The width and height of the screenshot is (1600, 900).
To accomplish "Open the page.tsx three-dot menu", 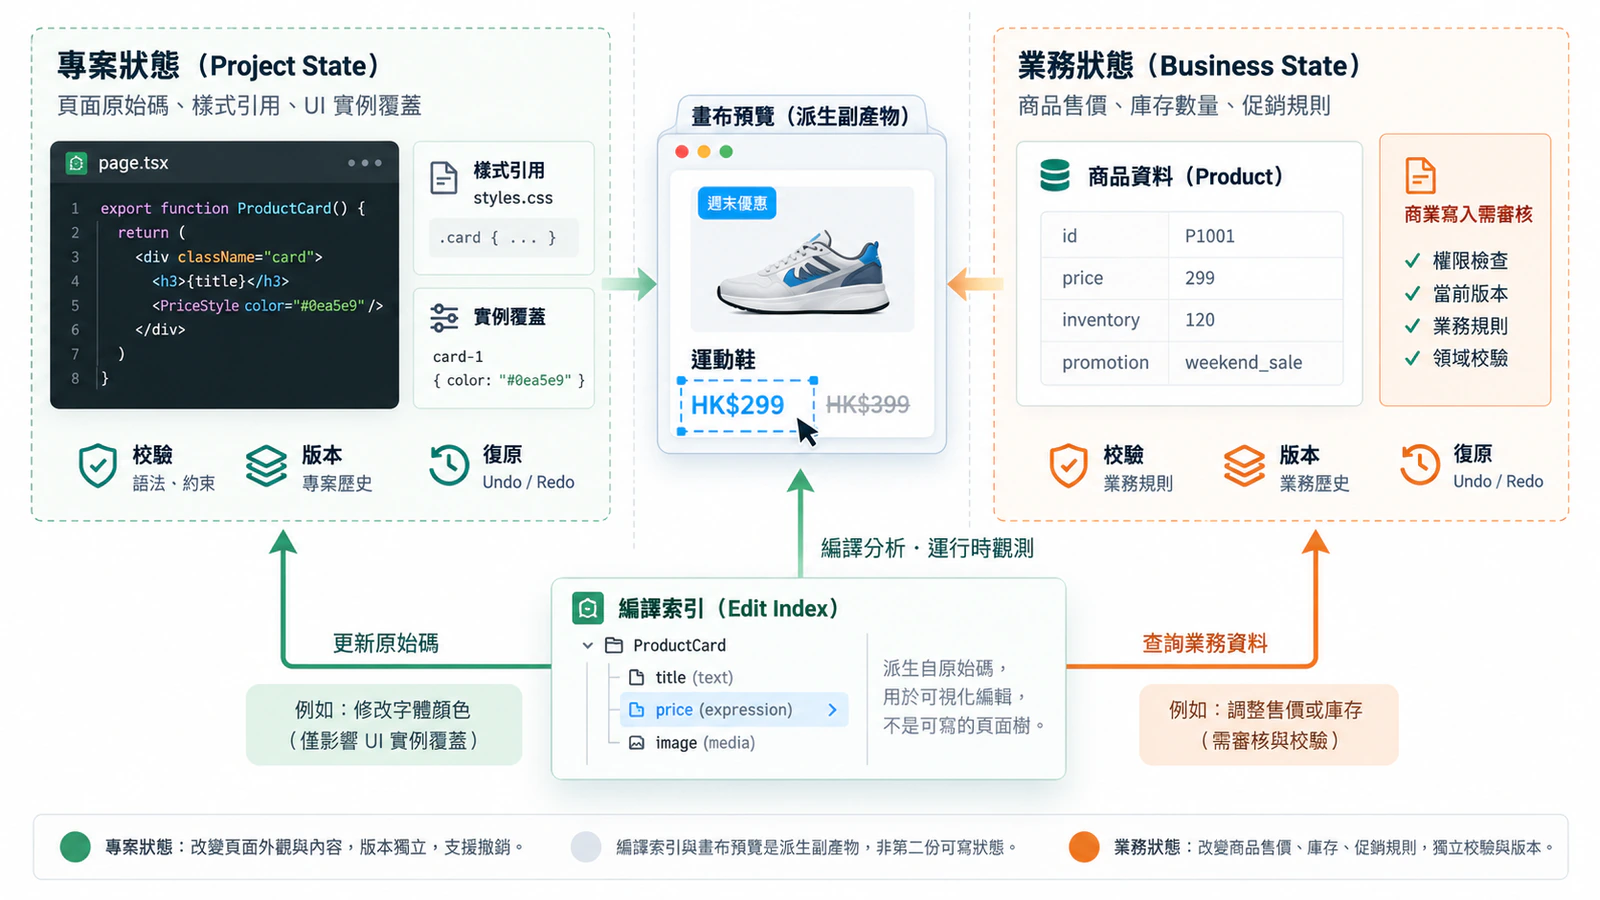I will coord(364,163).
